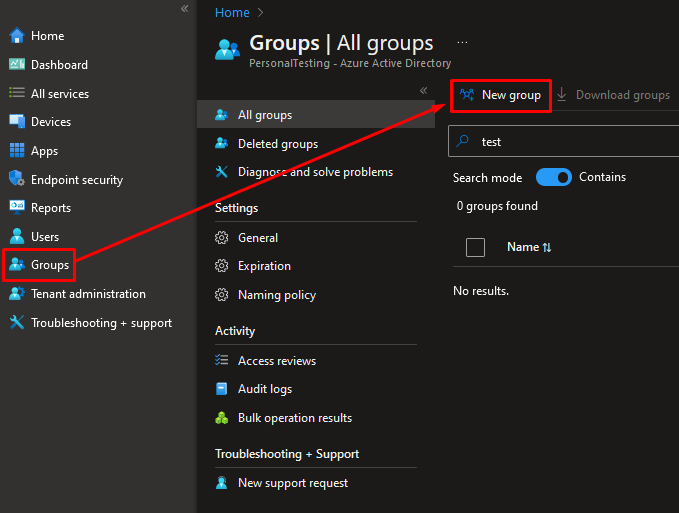This screenshot has width=679, height=513.
Task: Click the search field containing test
Action: click(x=564, y=141)
